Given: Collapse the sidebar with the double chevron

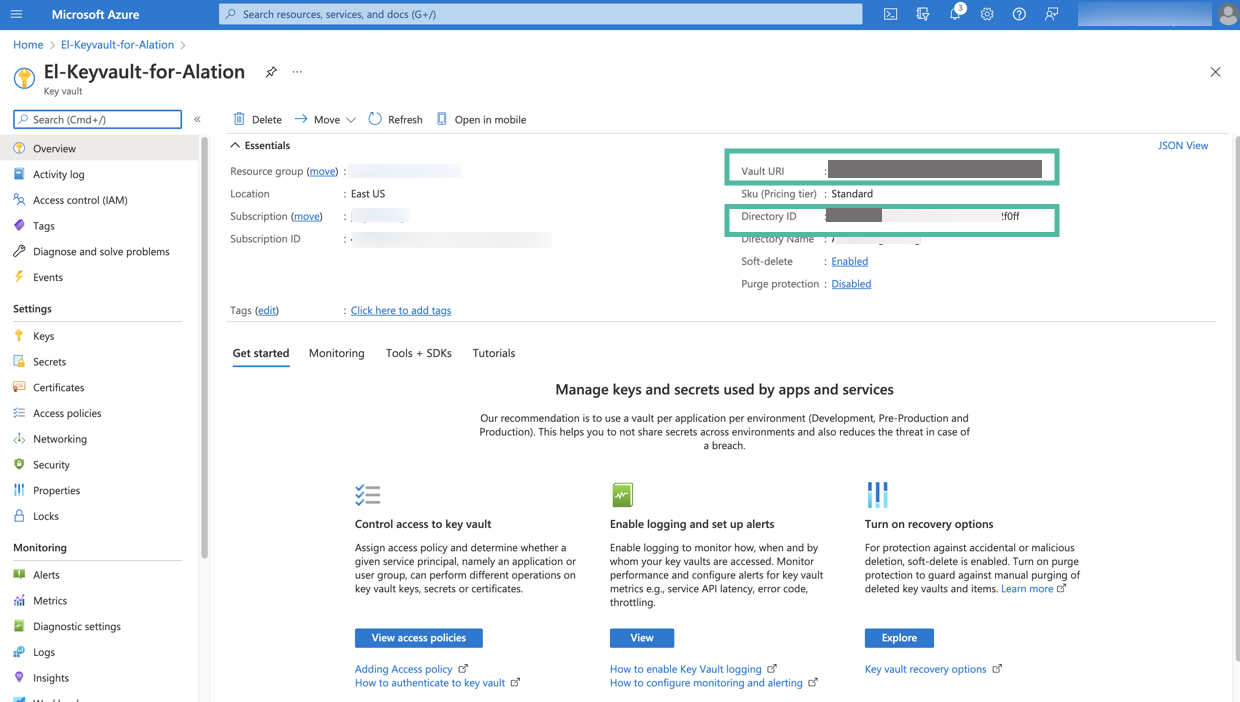Looking at the screenshot, I should point(197,119).
